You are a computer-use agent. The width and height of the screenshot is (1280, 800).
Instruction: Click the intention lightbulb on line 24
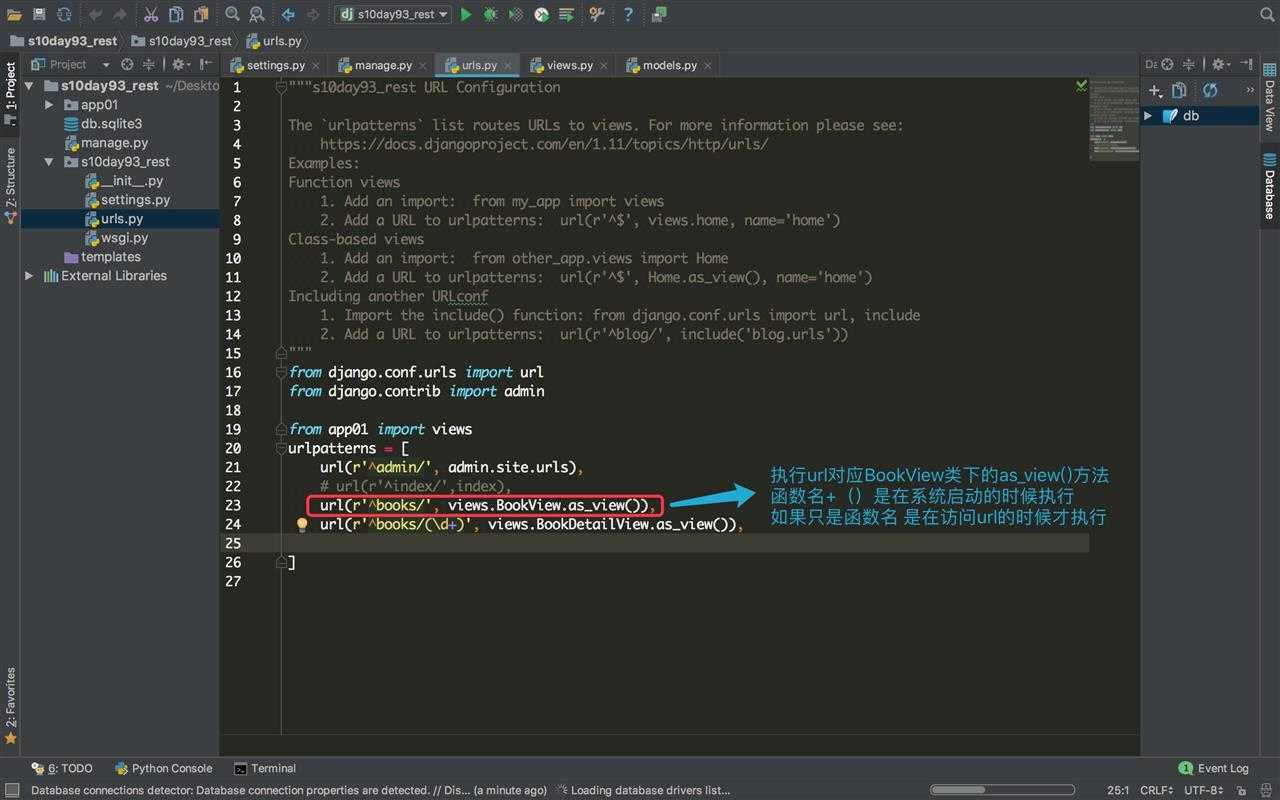click(x=302, y=524)
